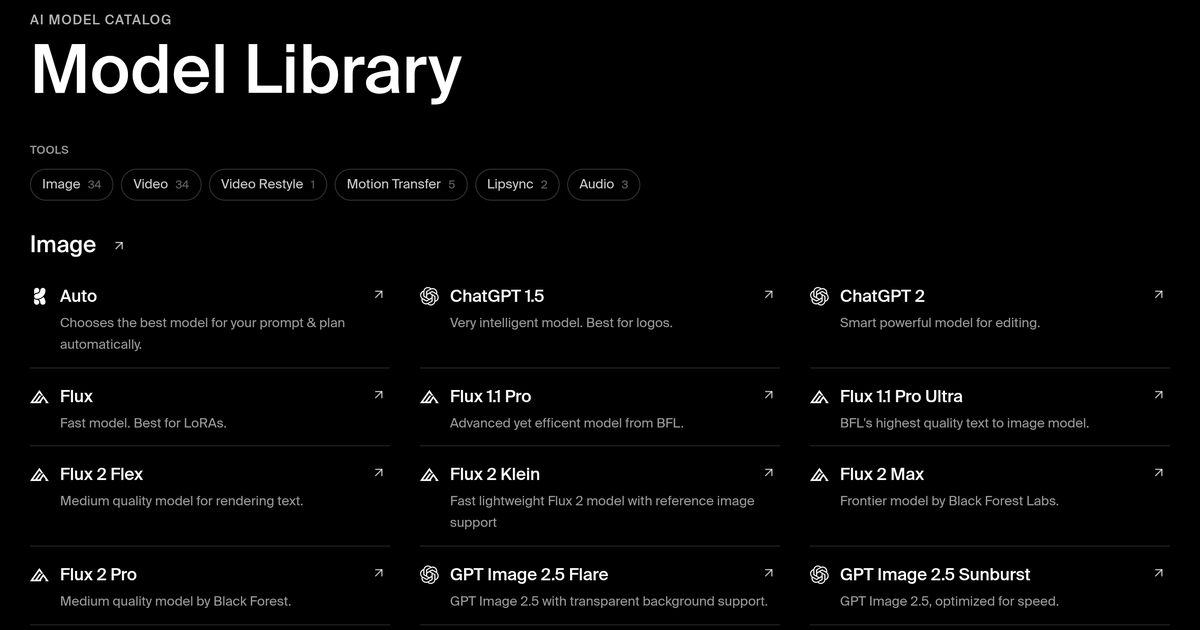Click the BFL icon beside Flux

pyautogui.click(x=39, y=397)
